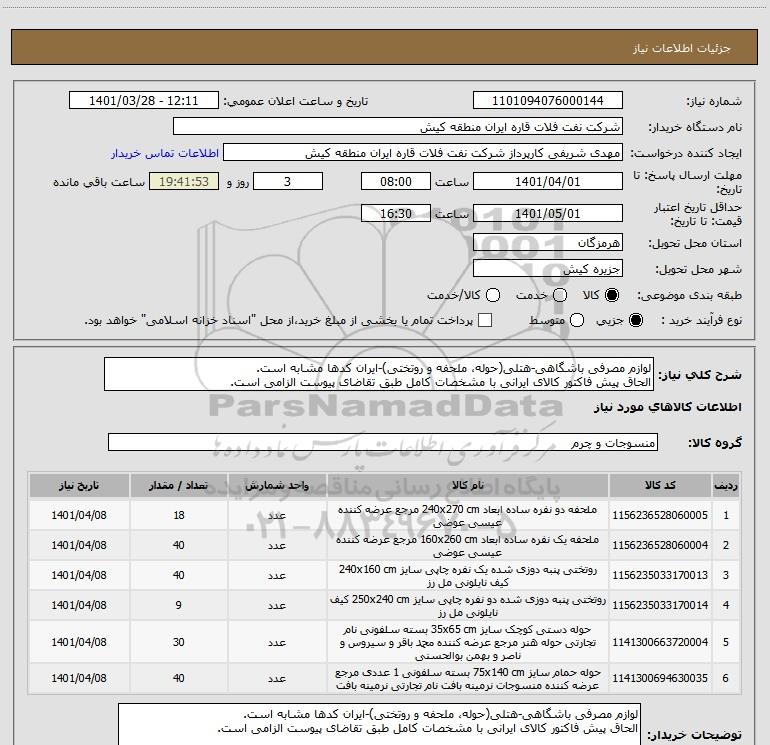The height and width of the screenshot is (745, 770).
Task: Click product code 1156235033170014
Action: pyautogui.click(x=660, y=605)
